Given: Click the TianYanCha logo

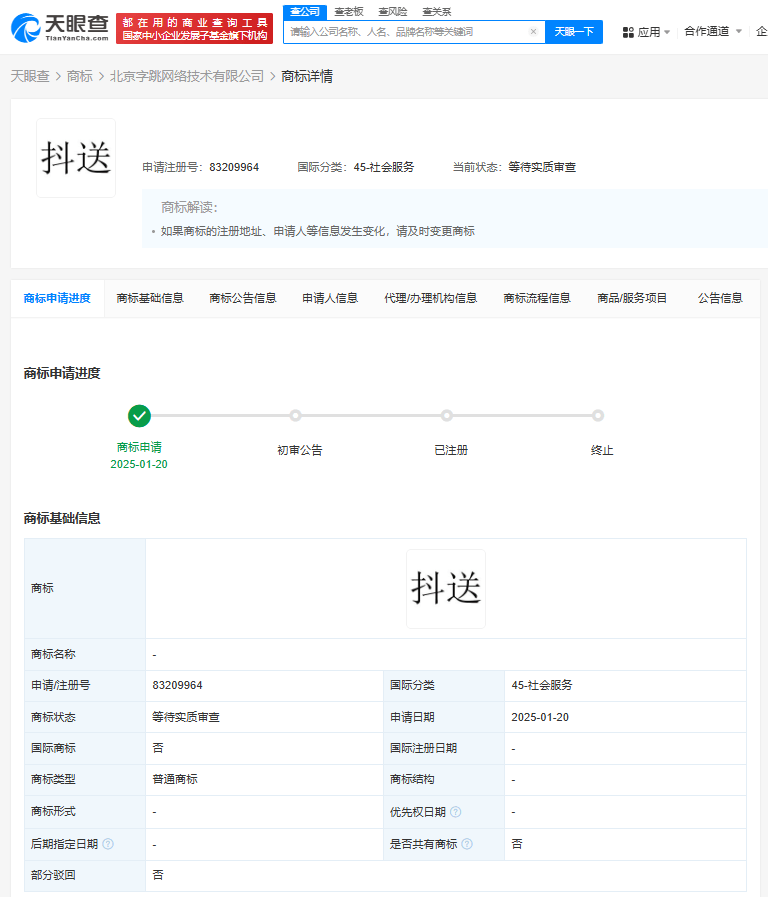Looking at the screenshot, I should (60, 27).
